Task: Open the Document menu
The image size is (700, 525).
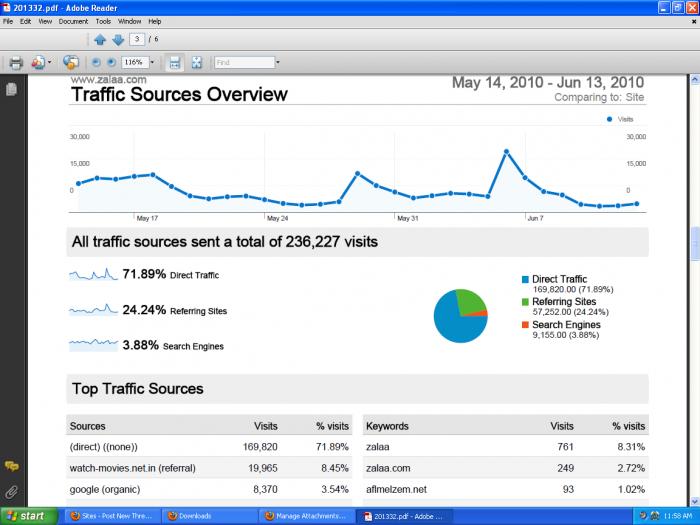Action: click(x=73, y=21)
